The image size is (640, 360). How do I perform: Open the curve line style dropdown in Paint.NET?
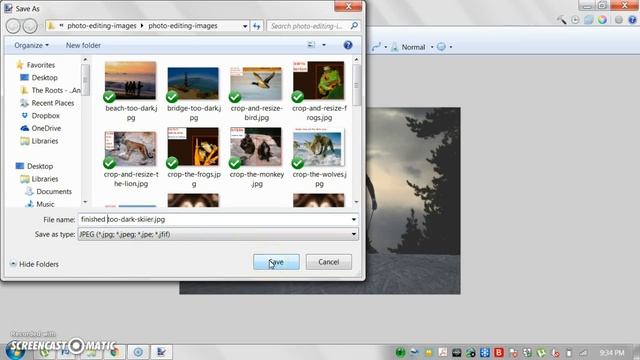pos(379,47)
